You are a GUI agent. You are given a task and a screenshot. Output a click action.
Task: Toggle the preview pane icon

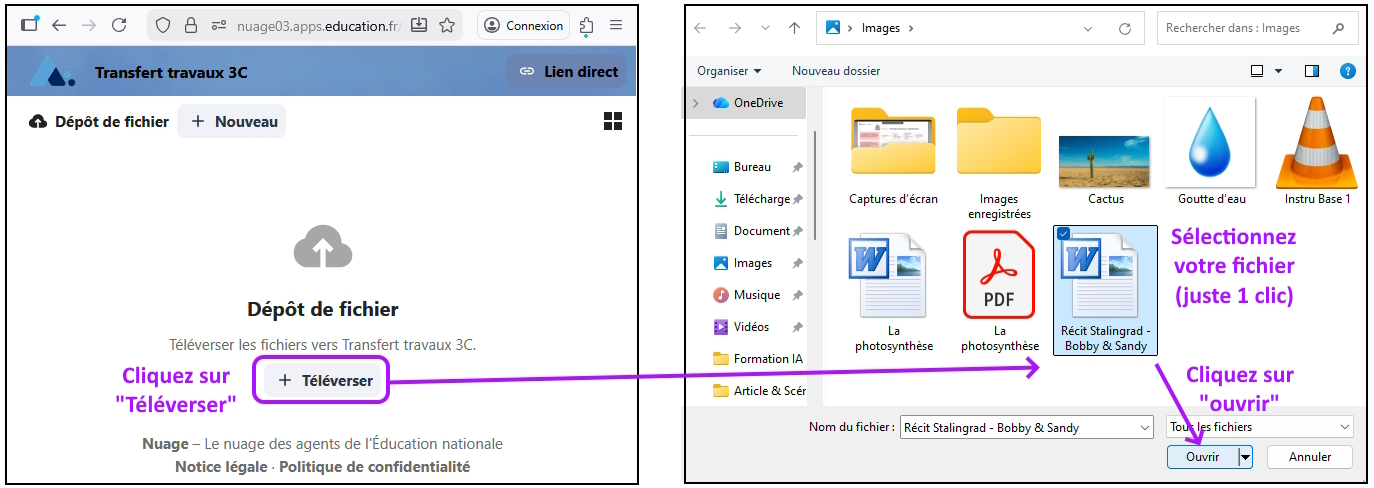click(x=1312, y=71)
